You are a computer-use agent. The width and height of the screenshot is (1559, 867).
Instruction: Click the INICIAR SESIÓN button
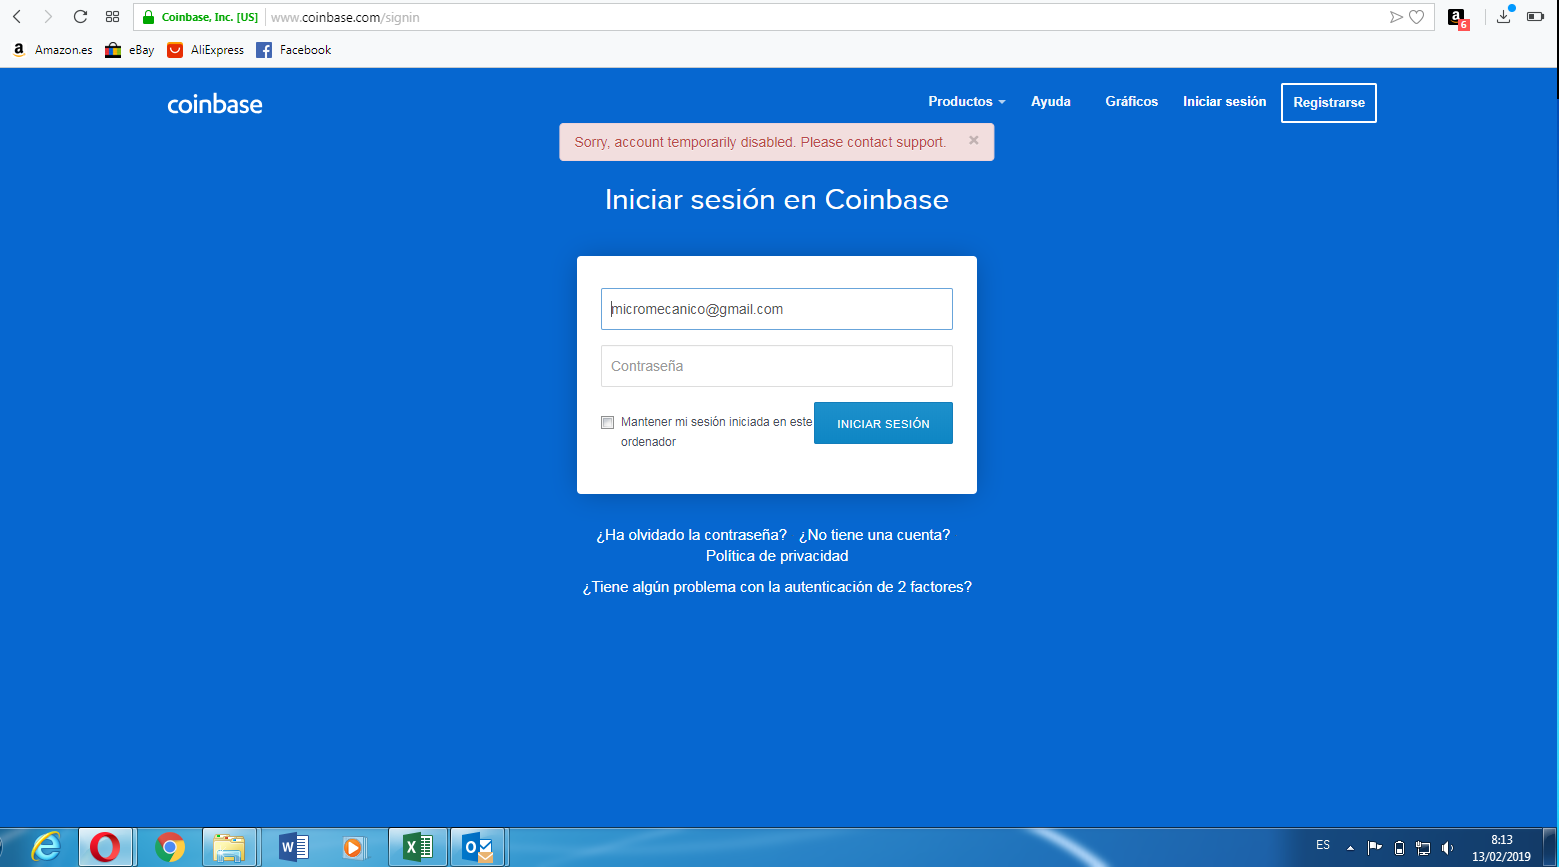pos(883,423)
